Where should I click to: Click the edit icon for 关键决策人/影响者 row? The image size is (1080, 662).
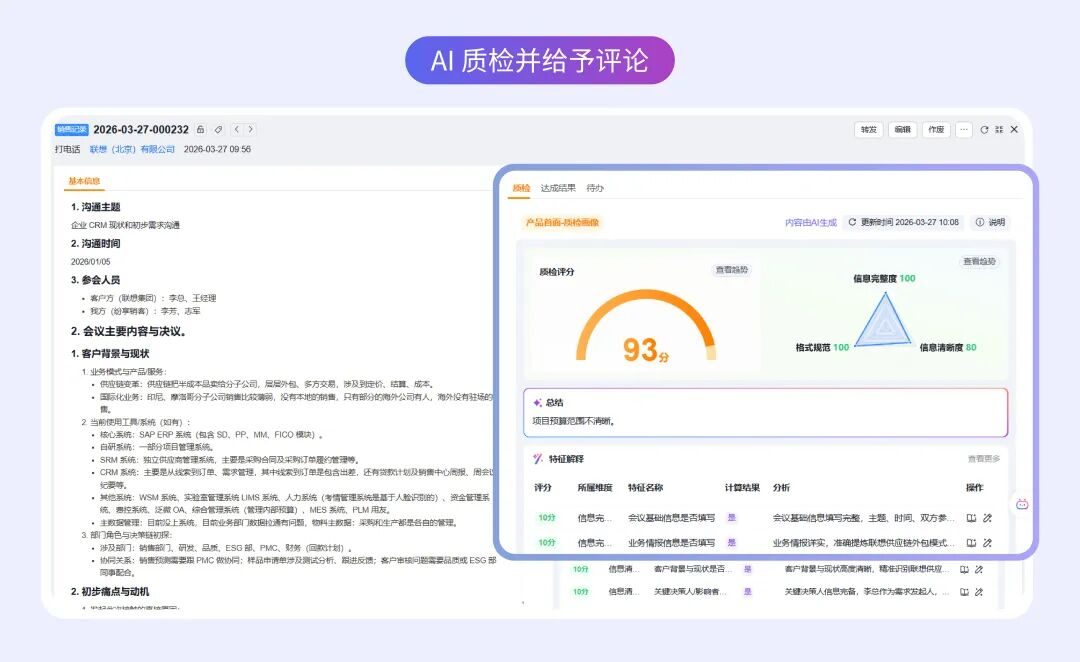[979, 592]
